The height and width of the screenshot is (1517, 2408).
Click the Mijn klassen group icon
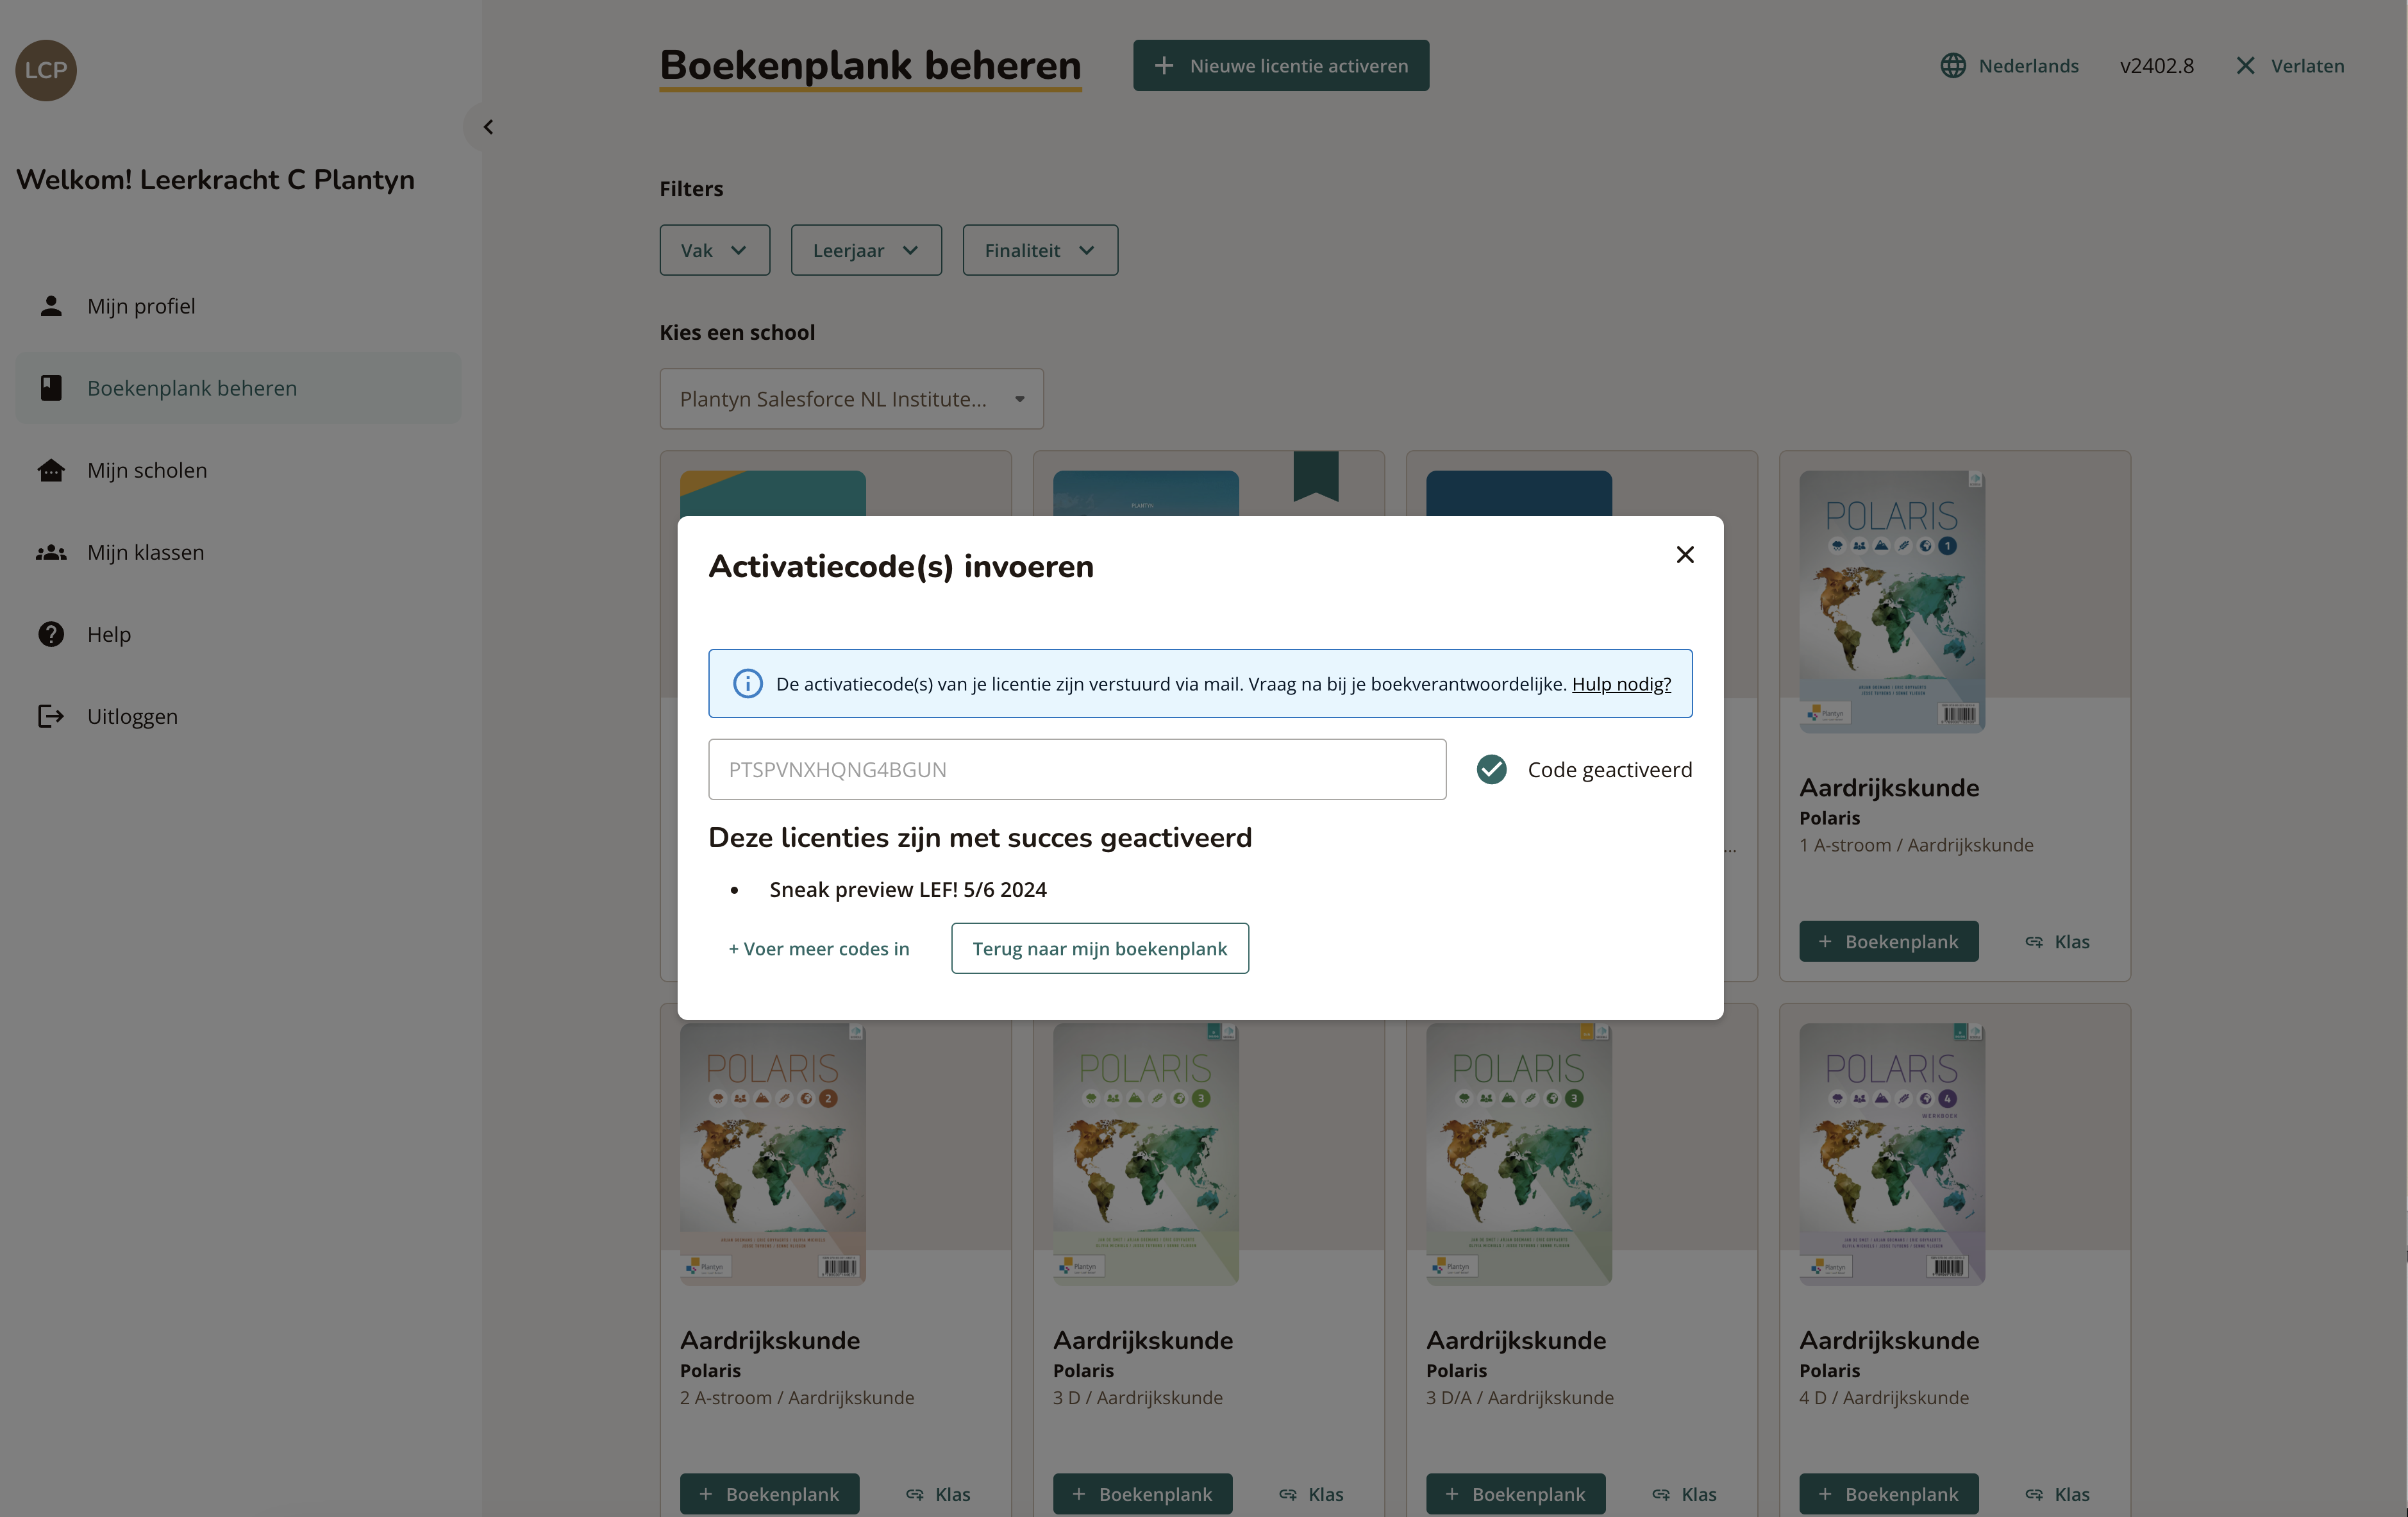(x=51, y=552)
